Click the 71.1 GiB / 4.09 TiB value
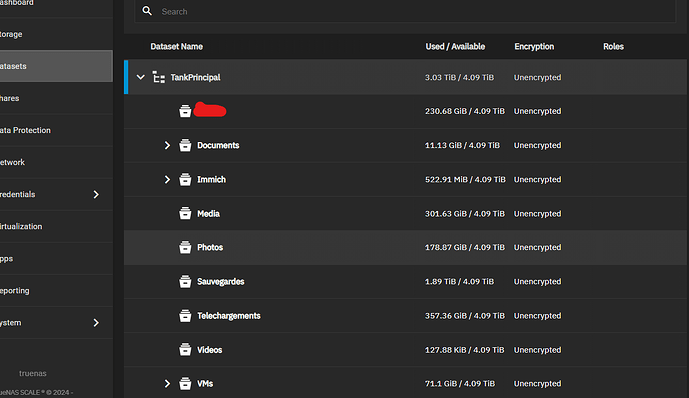 [460, 384]
